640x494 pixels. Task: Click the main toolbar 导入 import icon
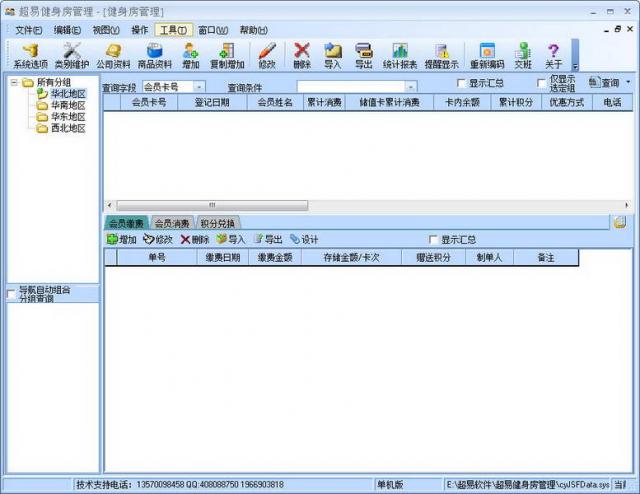[x=333, y=56]
